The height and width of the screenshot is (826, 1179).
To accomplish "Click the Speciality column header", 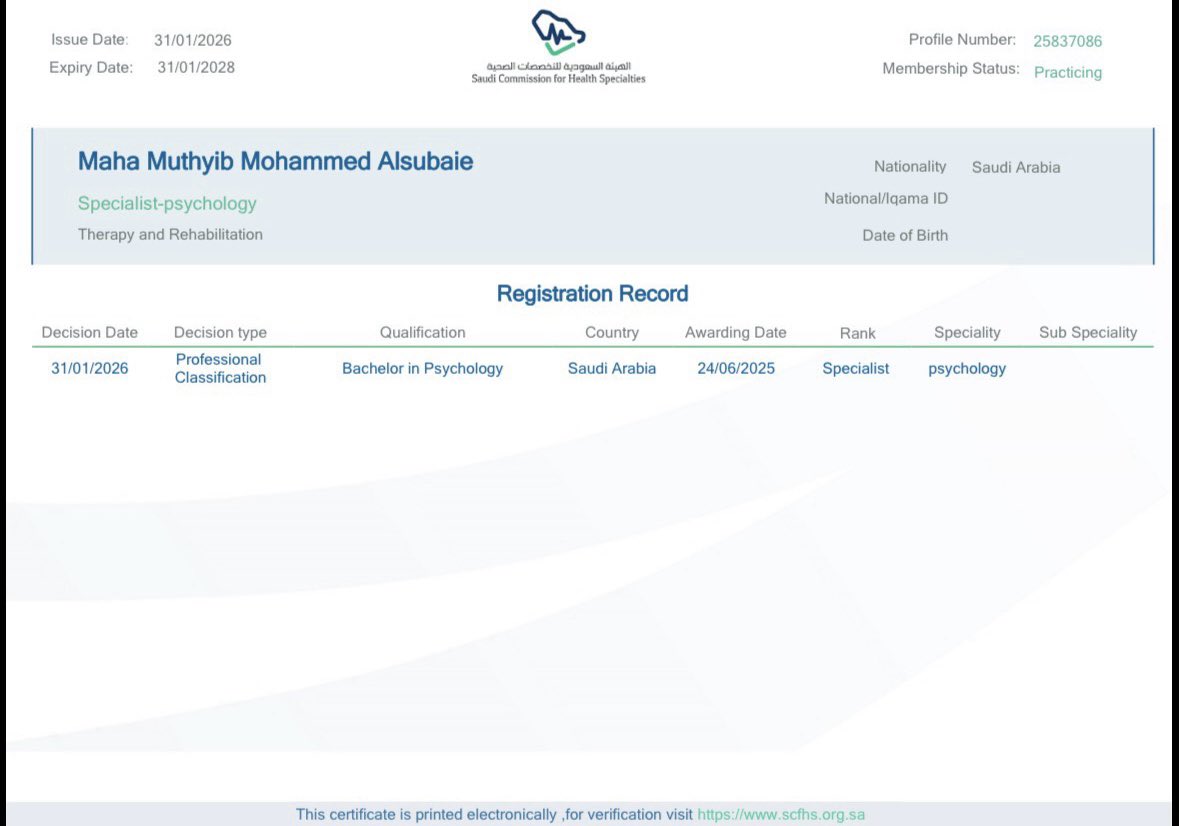I will pyautogui.click(x=967, y=332).
